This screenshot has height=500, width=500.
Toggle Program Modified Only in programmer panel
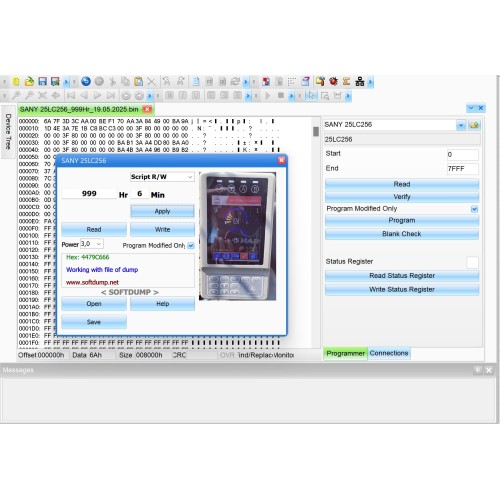point(474,209)
